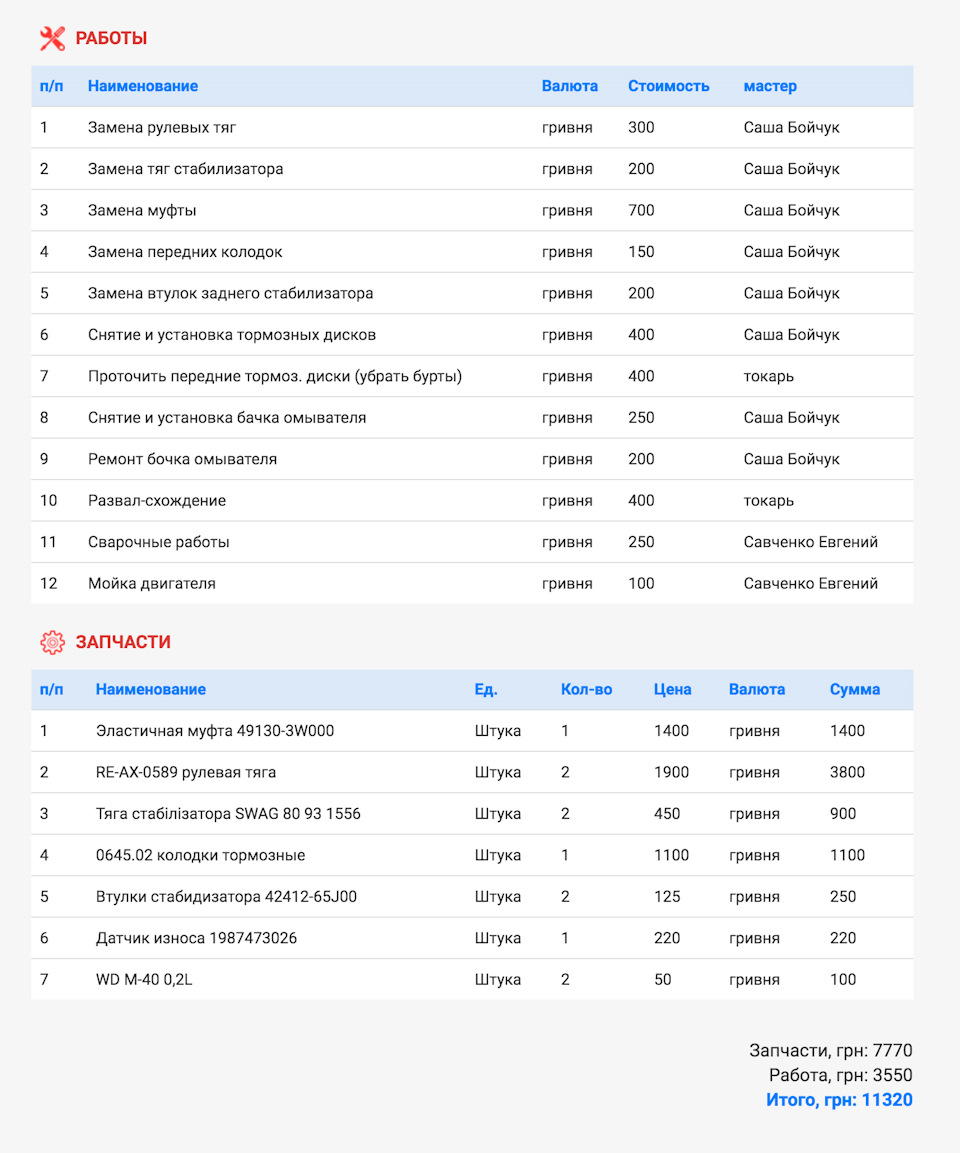
Task: Click the Итого, грн: 11320 total
Action: (839, 1100)
